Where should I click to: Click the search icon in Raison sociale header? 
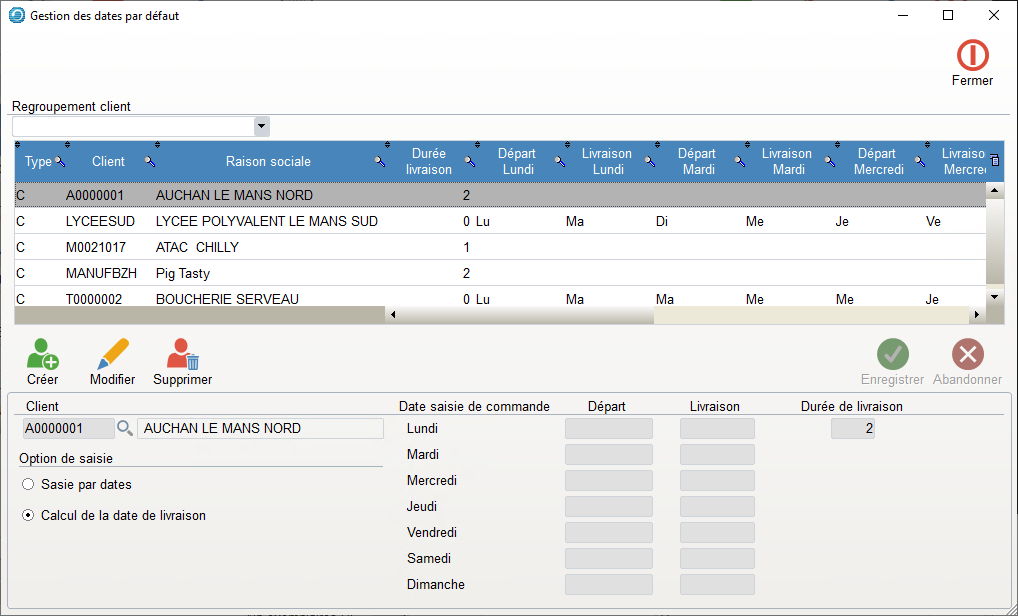pyautogui.click(x=379, y=161)
